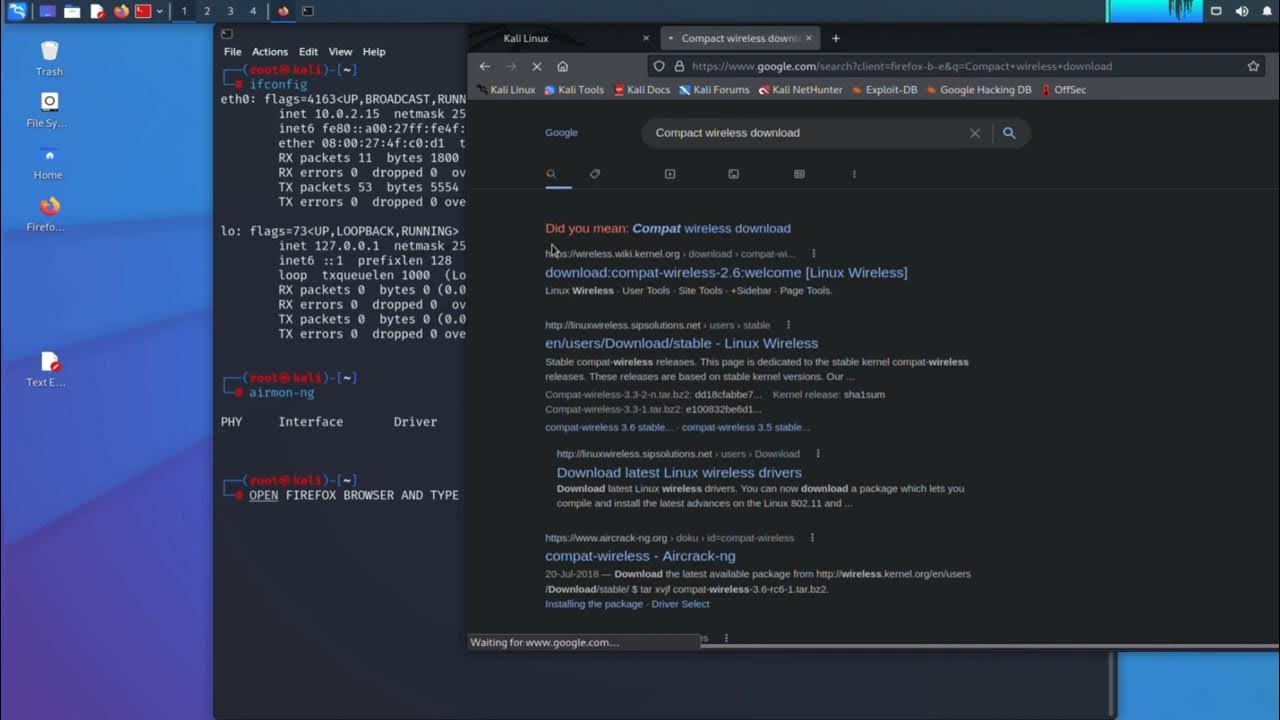1280x720 pixels.
Task: Open en/users/Download/stable - Linux Wireless result
Action: click(681, 343)
